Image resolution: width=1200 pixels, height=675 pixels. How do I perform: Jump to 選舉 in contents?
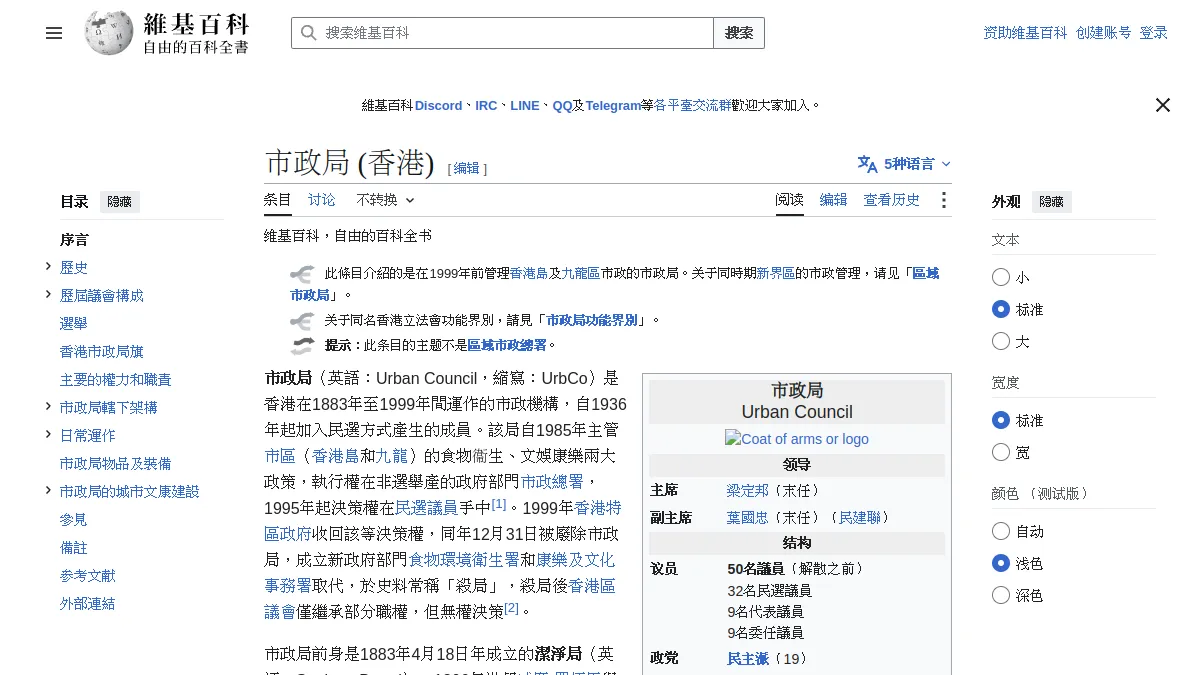click(x=74, y=324)
